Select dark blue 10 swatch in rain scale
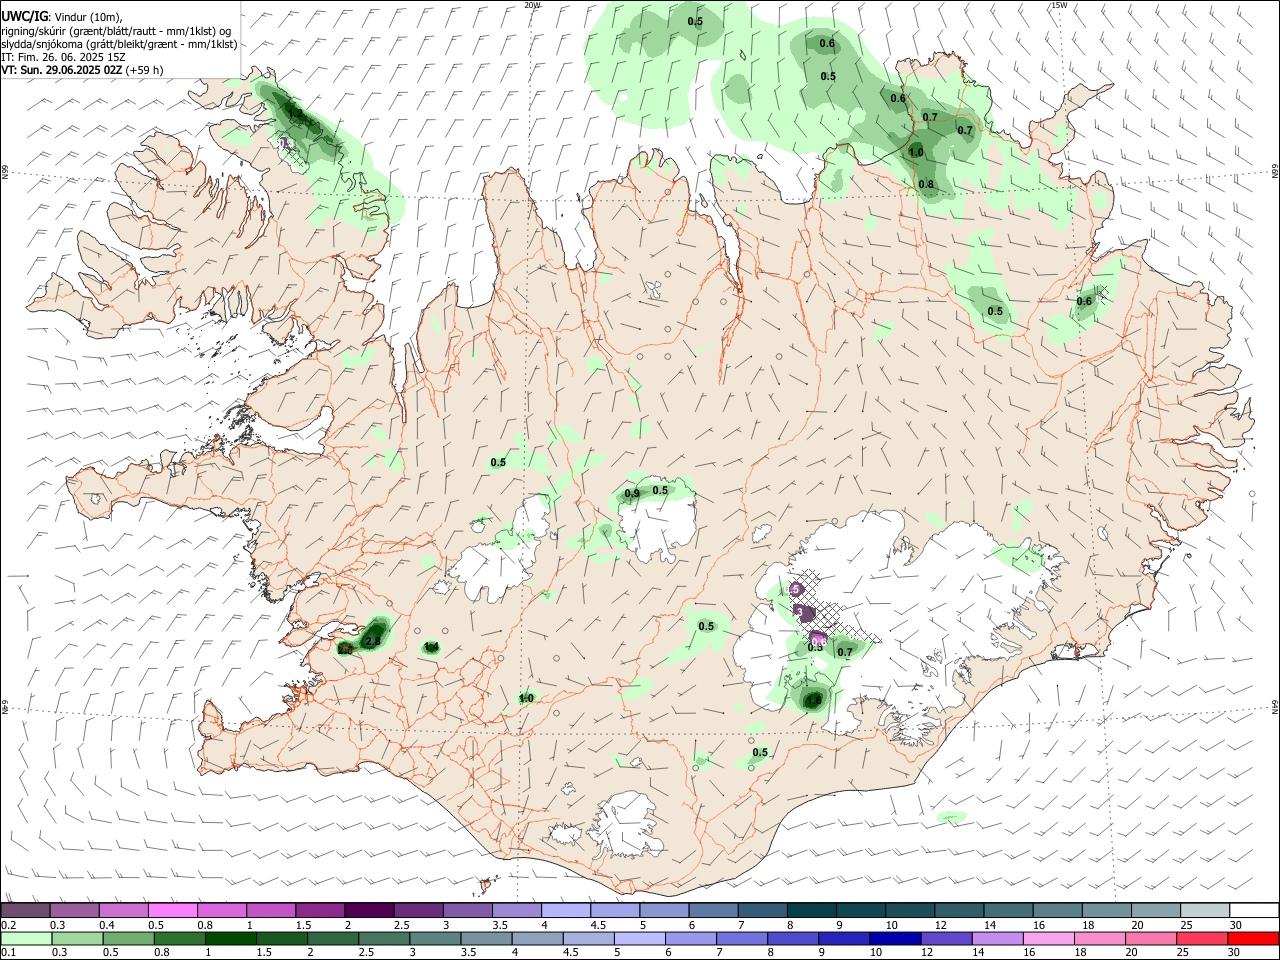Screen dimensions: 1280x960 coord(894,938)
